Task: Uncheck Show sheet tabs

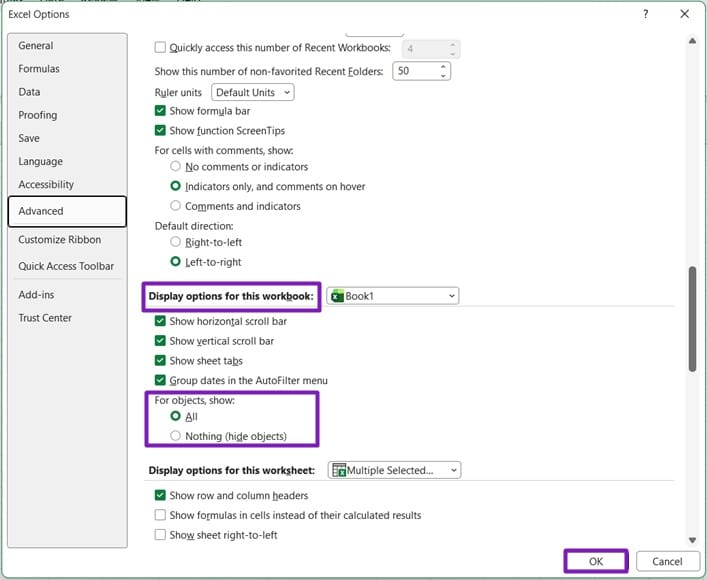Action: coord(160,360)
